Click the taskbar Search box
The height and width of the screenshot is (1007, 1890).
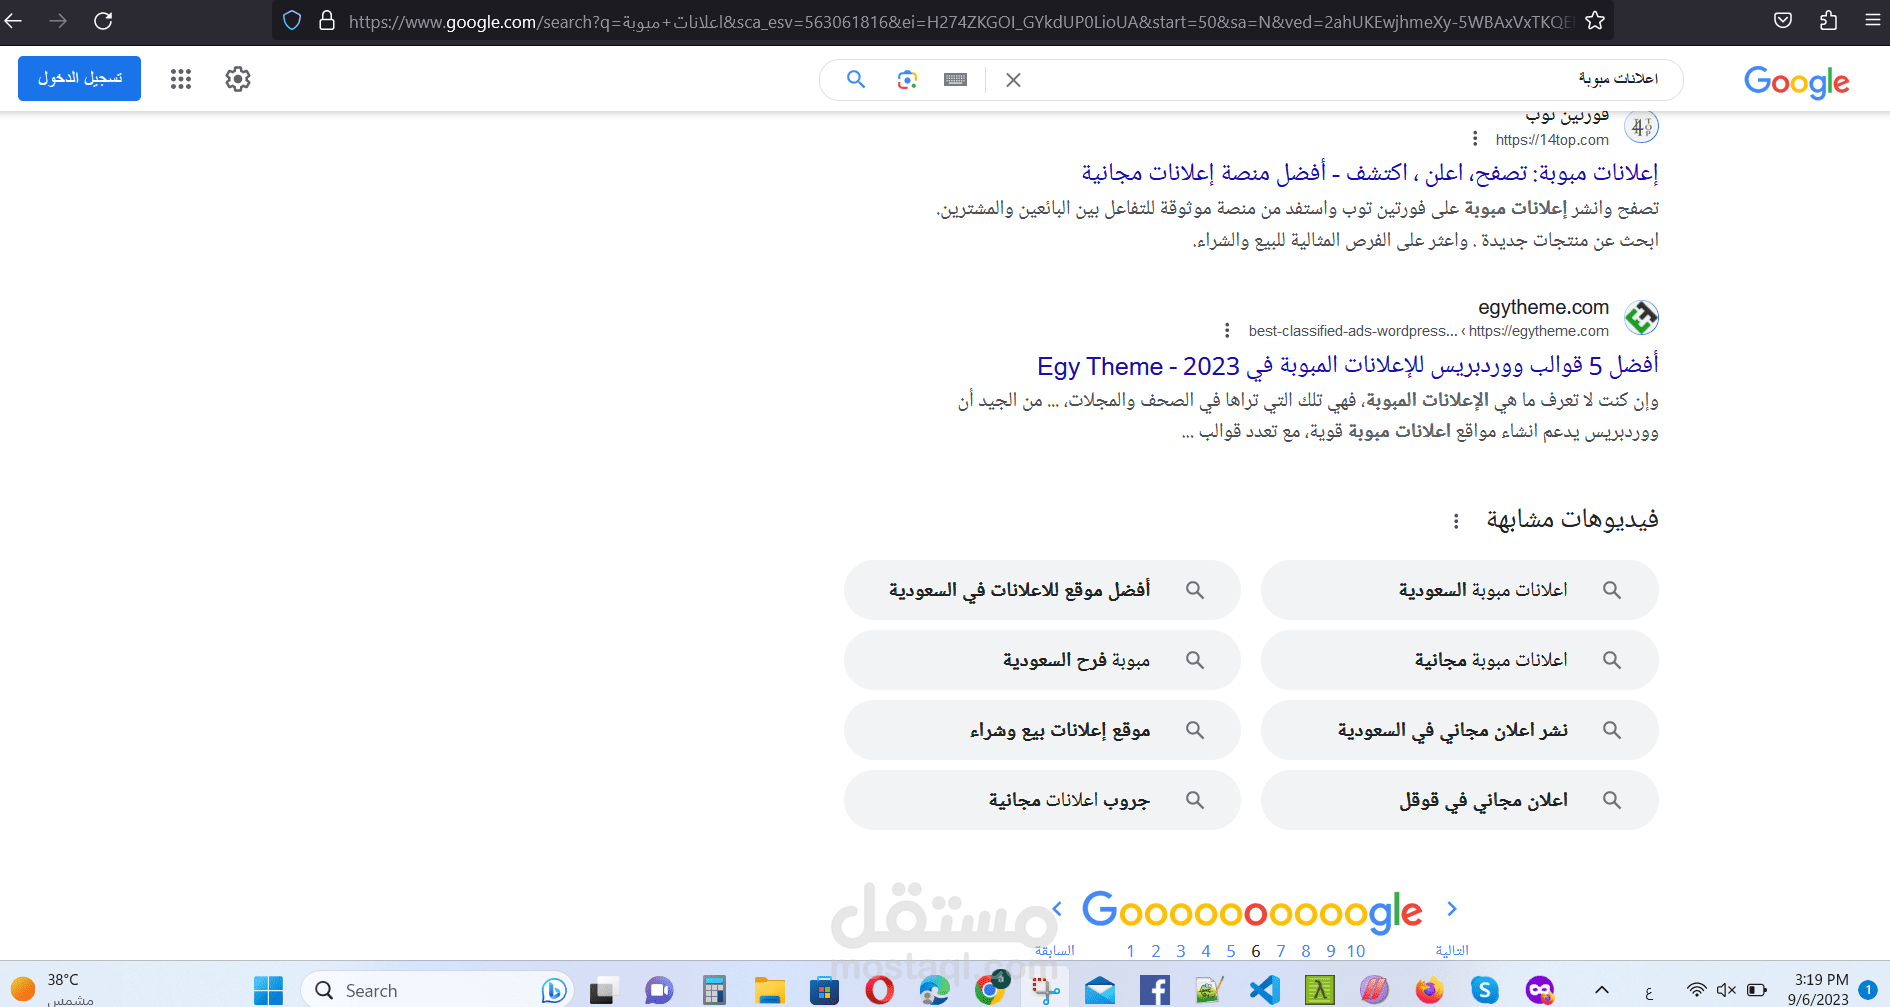(437, 990)
